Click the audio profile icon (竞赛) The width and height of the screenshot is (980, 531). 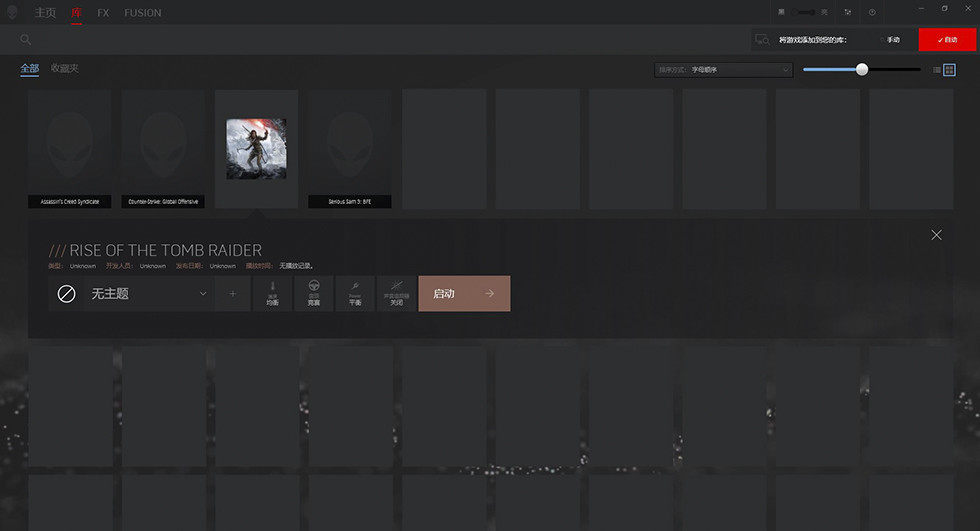coord(314,294)
